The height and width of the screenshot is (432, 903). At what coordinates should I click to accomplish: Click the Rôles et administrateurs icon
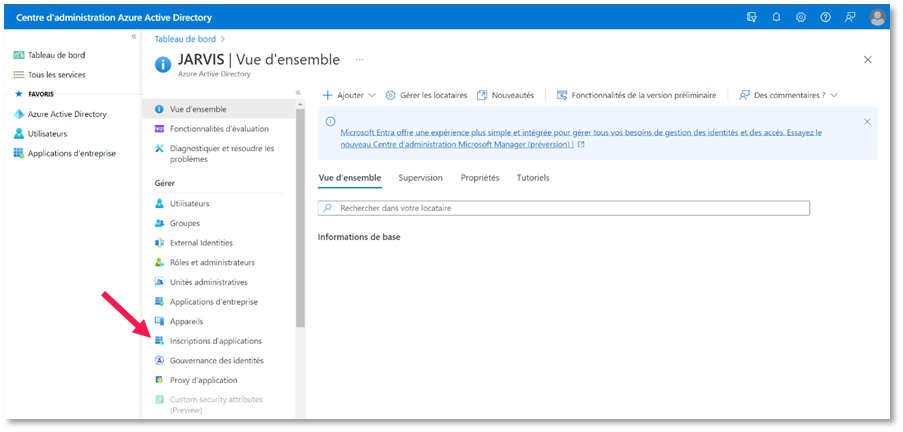pyautogui.click(x=160, y=263)
